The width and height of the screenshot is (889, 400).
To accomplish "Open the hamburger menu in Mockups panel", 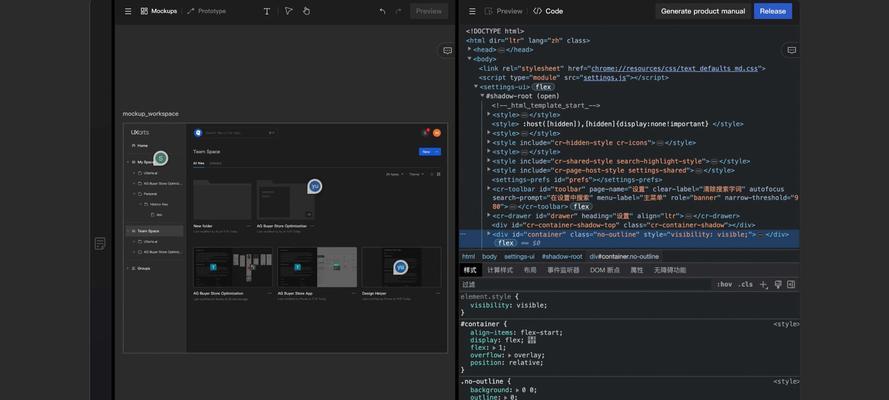I will point(128,11).
